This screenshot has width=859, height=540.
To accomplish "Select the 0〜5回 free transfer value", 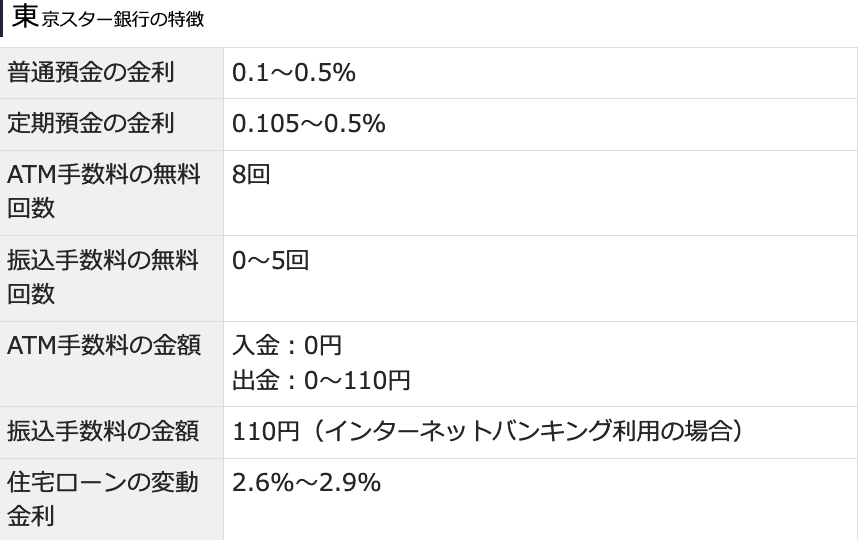I will tap(270, 261).
